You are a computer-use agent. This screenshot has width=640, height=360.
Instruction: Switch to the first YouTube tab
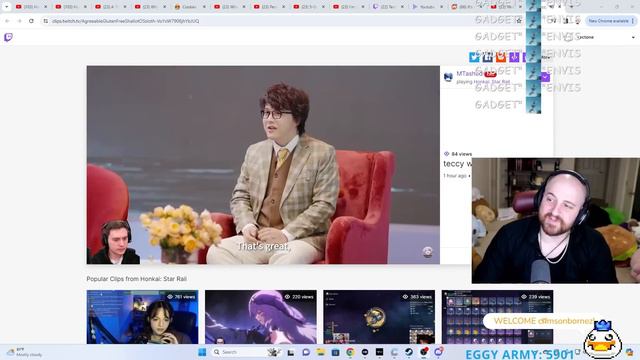(x=31, y=7)
